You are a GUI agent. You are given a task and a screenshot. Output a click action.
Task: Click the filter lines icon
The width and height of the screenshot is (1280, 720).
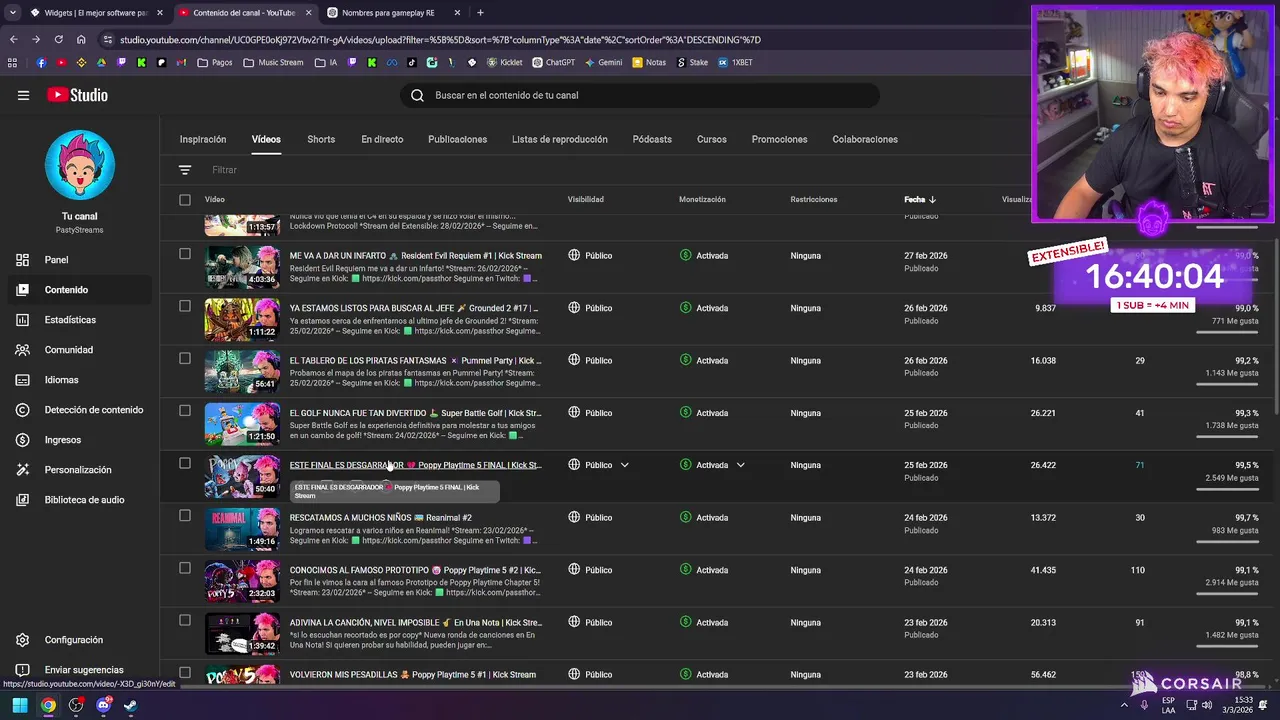(184, 170)
